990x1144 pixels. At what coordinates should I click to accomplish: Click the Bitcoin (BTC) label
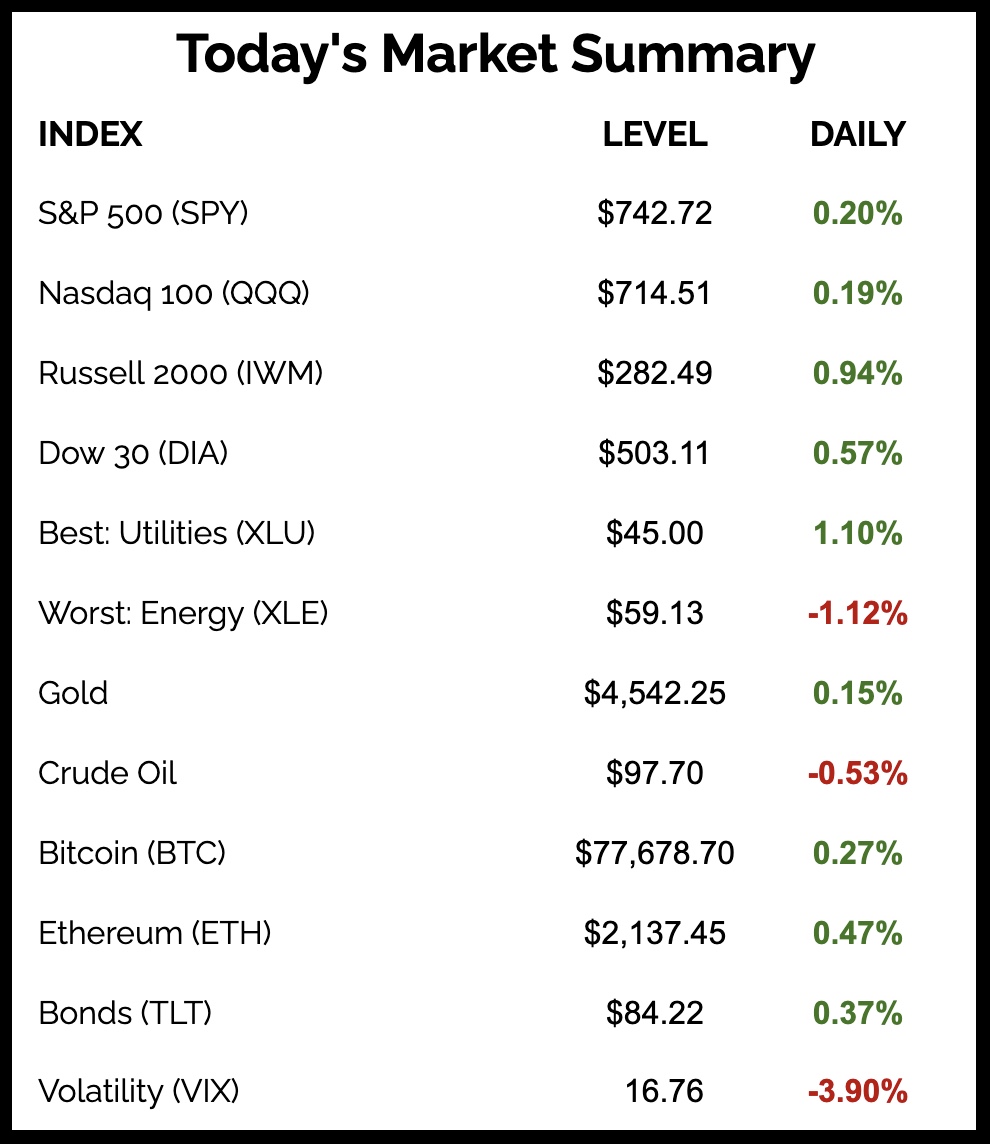click(132, 853)
